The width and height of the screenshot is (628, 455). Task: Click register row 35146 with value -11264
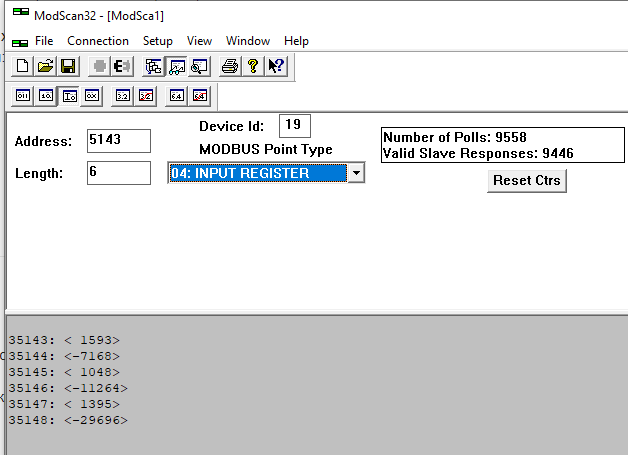tap(68, 388)
